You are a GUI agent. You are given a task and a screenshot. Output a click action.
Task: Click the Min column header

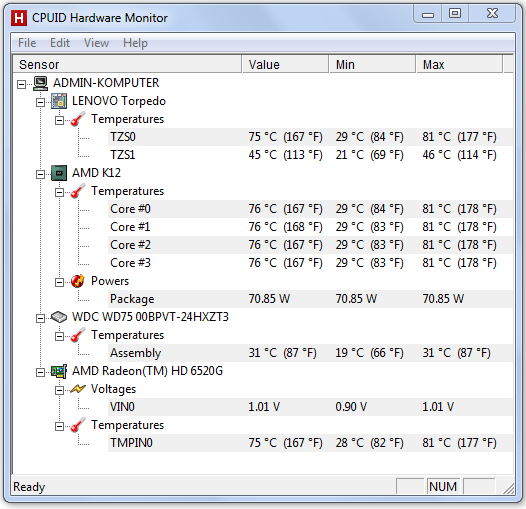click(372, 64)
